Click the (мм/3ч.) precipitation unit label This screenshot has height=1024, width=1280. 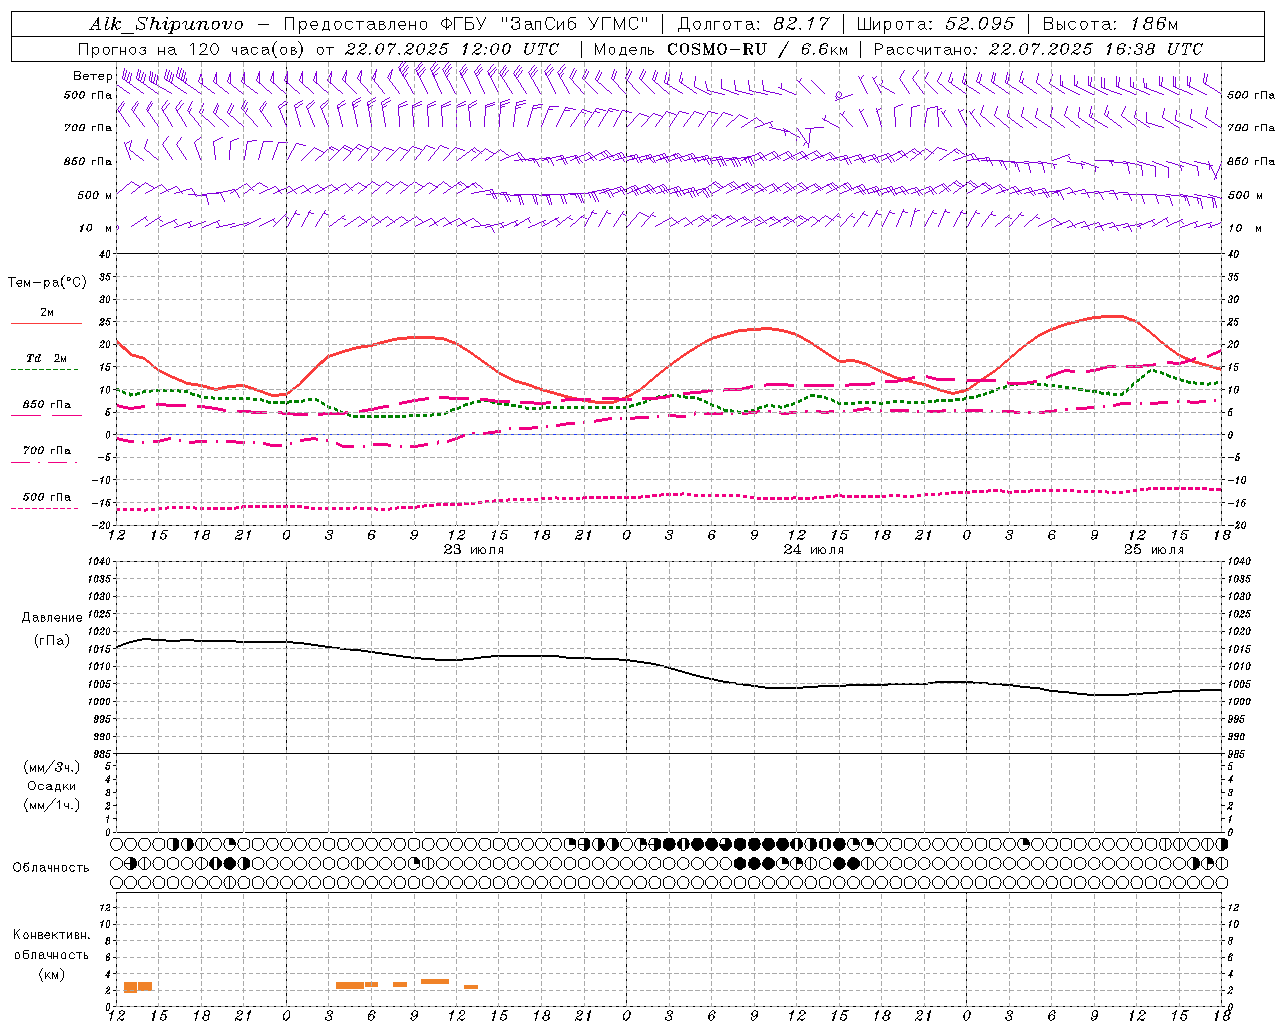point(52,767)
